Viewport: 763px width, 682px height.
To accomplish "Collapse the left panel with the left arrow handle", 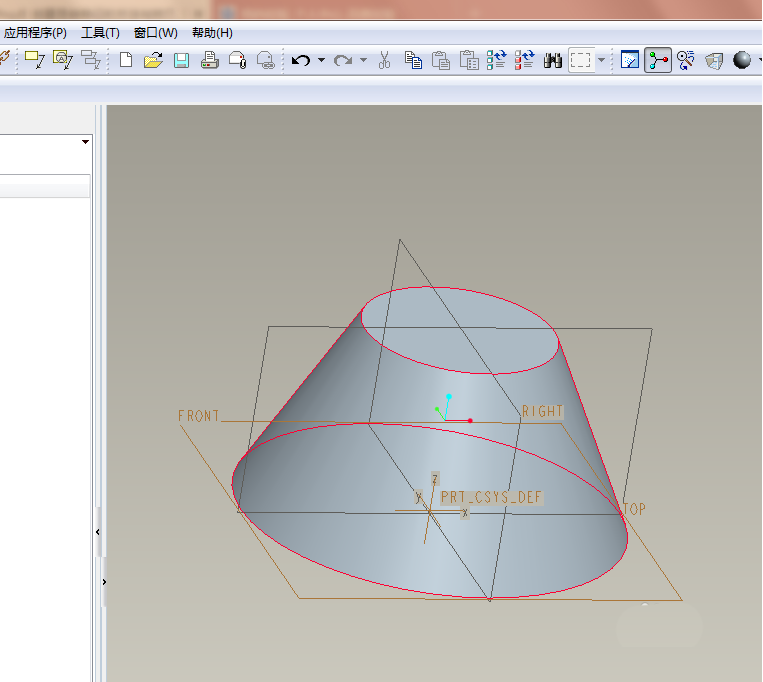I will tap(97, 532).
